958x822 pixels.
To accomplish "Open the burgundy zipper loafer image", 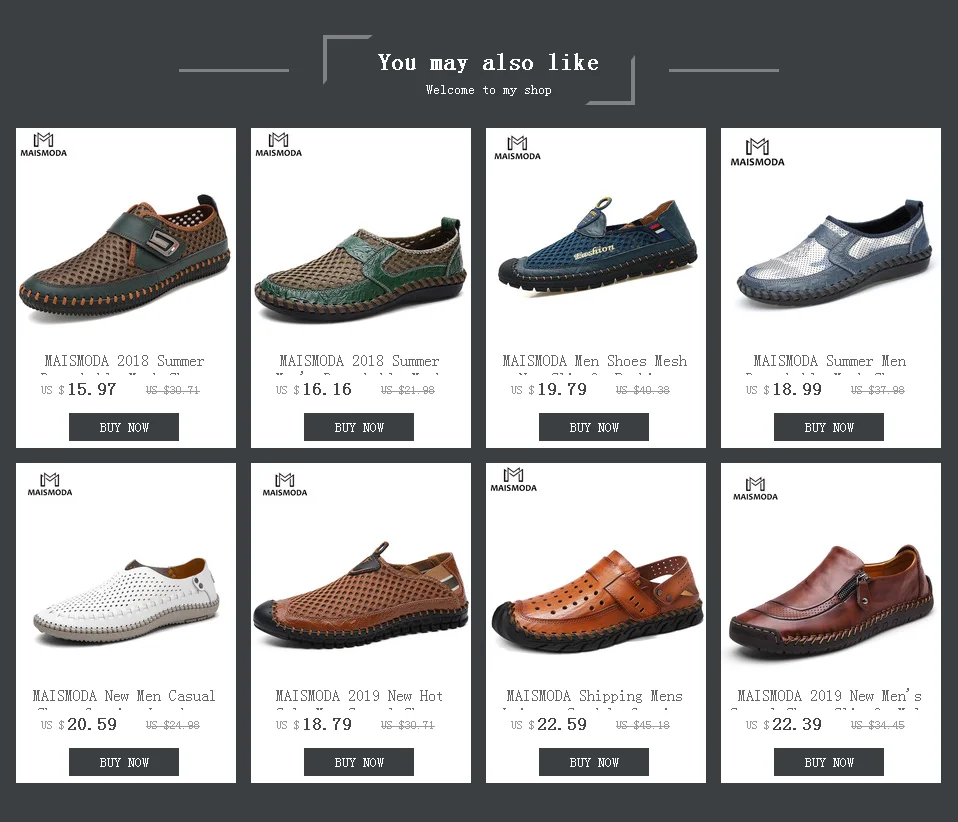I will (831, 600).
